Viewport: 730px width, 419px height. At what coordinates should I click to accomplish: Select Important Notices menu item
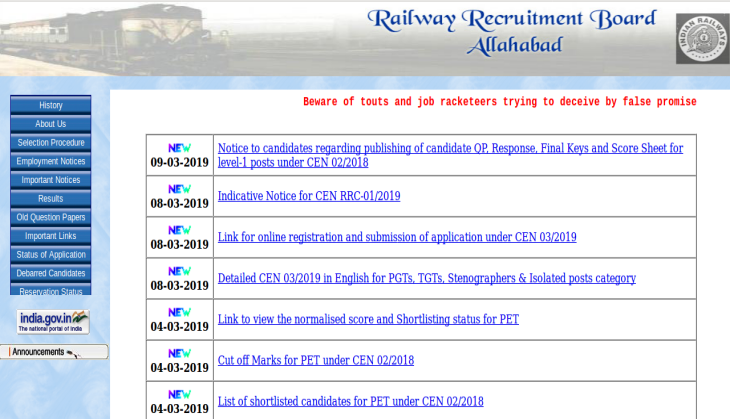(51, 180)
